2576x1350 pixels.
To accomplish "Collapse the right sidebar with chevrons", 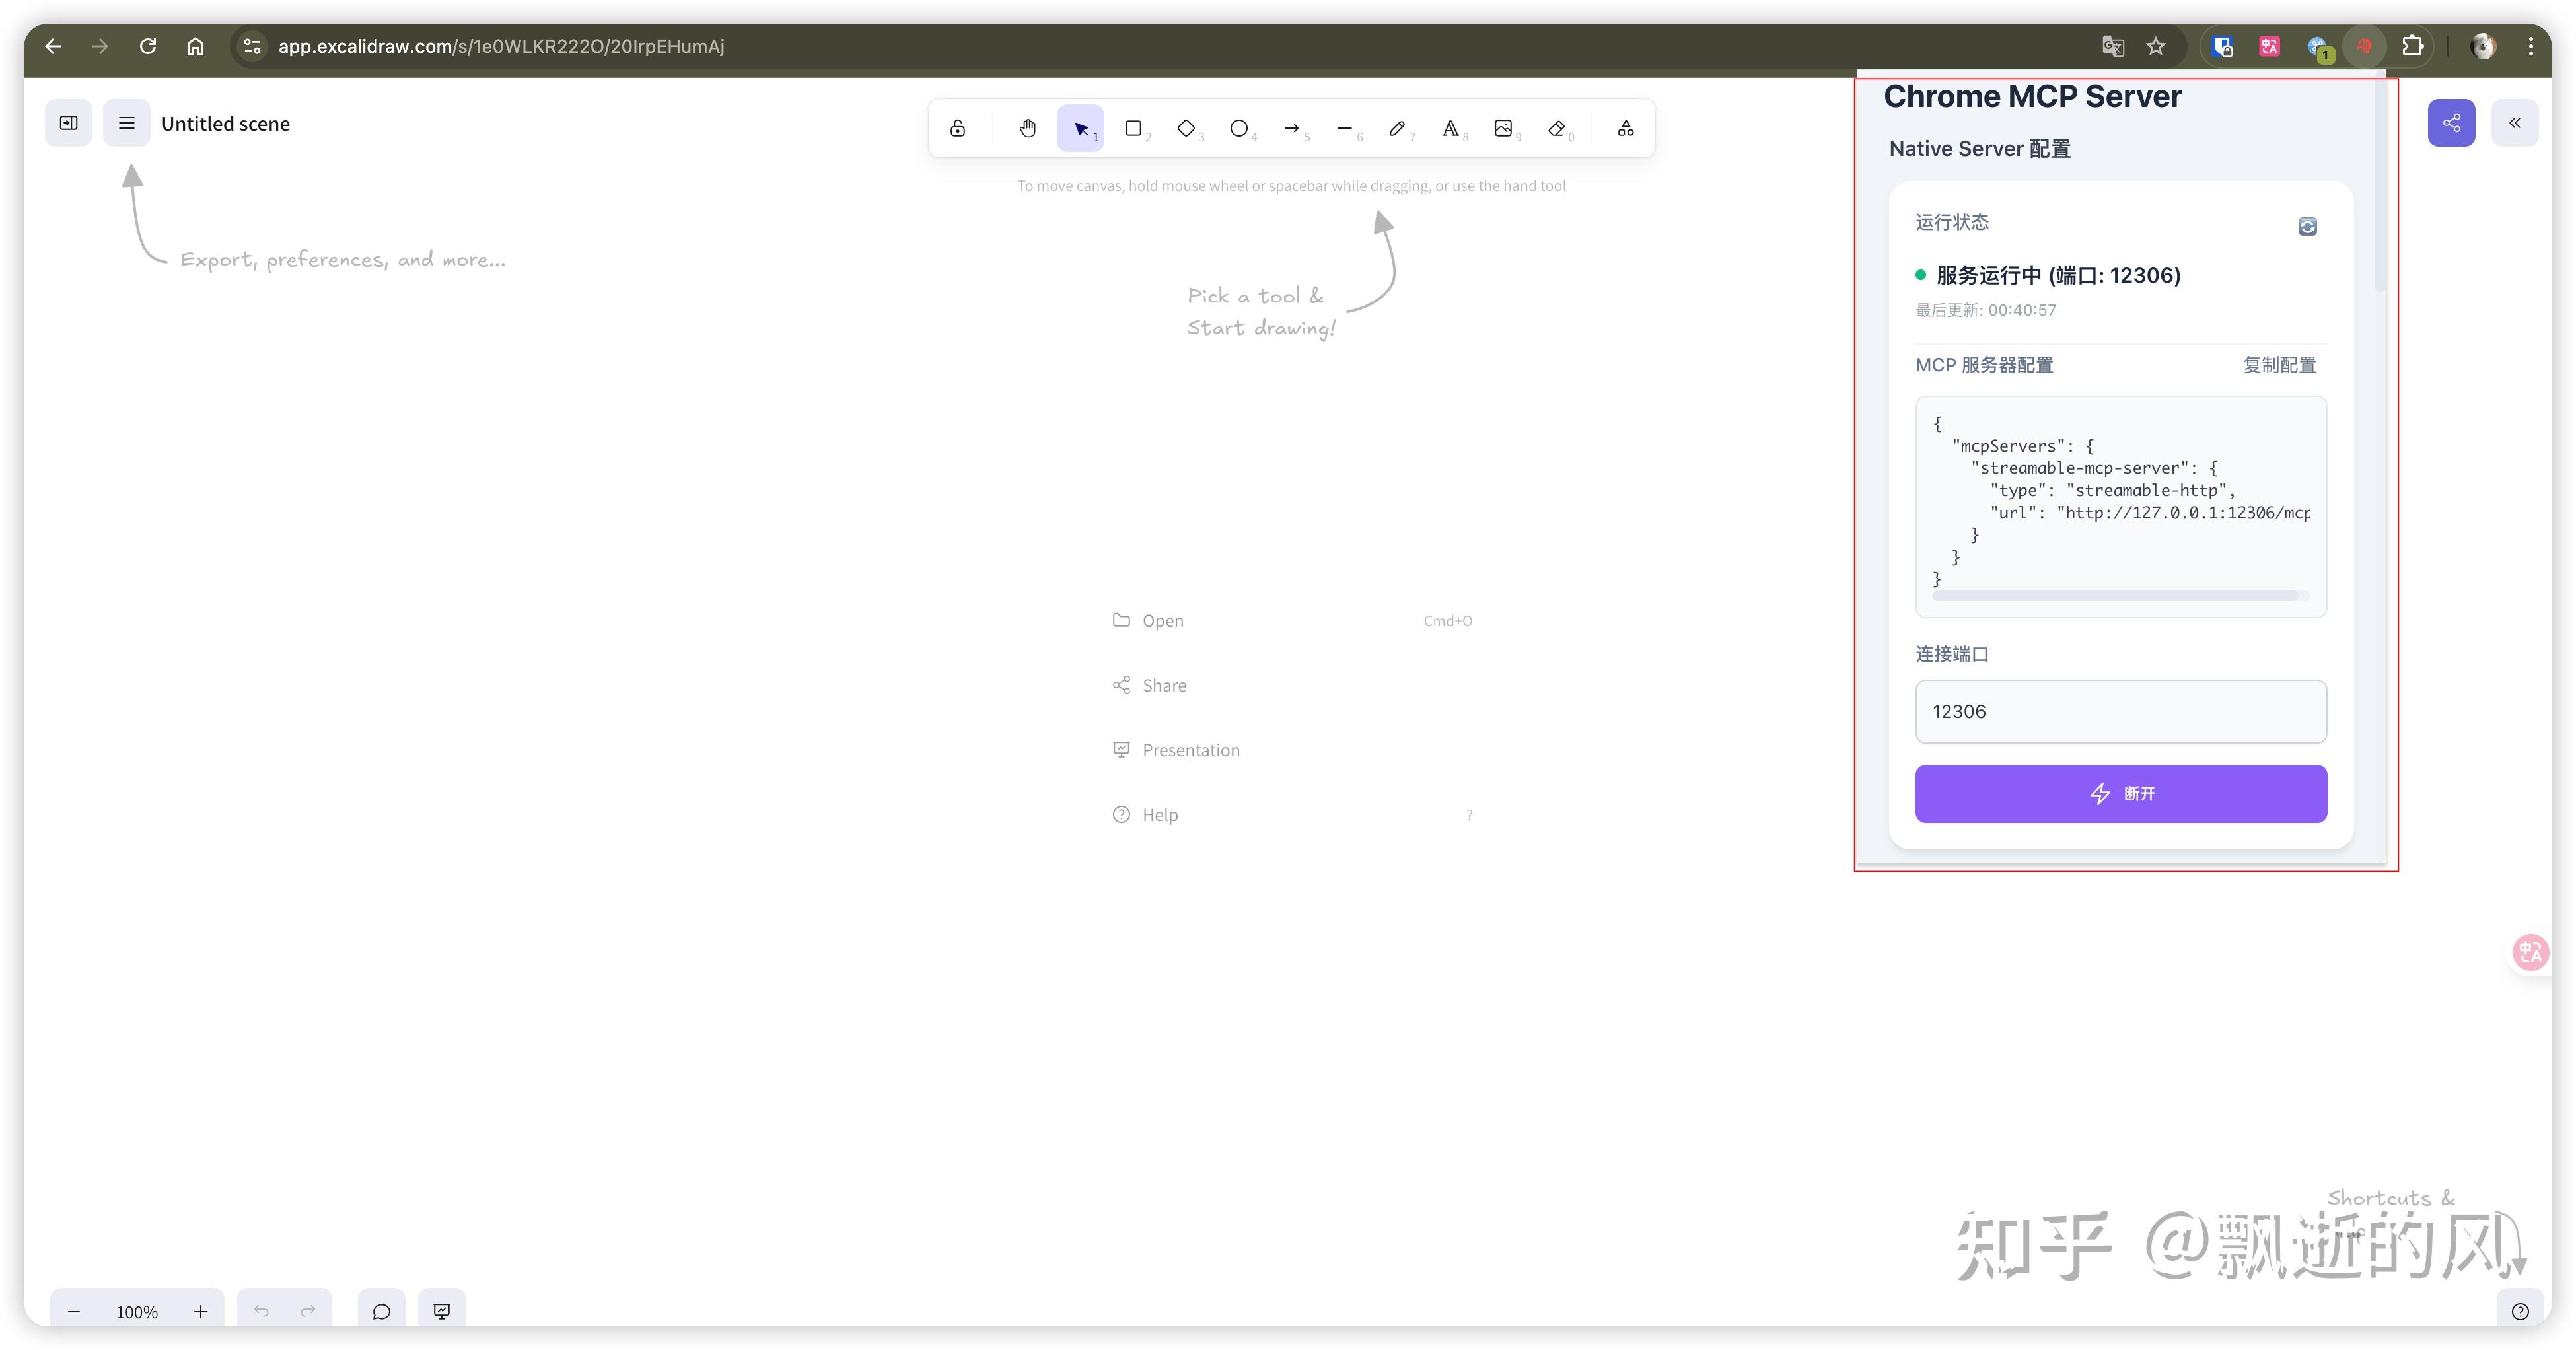I will coord(2515,123).
